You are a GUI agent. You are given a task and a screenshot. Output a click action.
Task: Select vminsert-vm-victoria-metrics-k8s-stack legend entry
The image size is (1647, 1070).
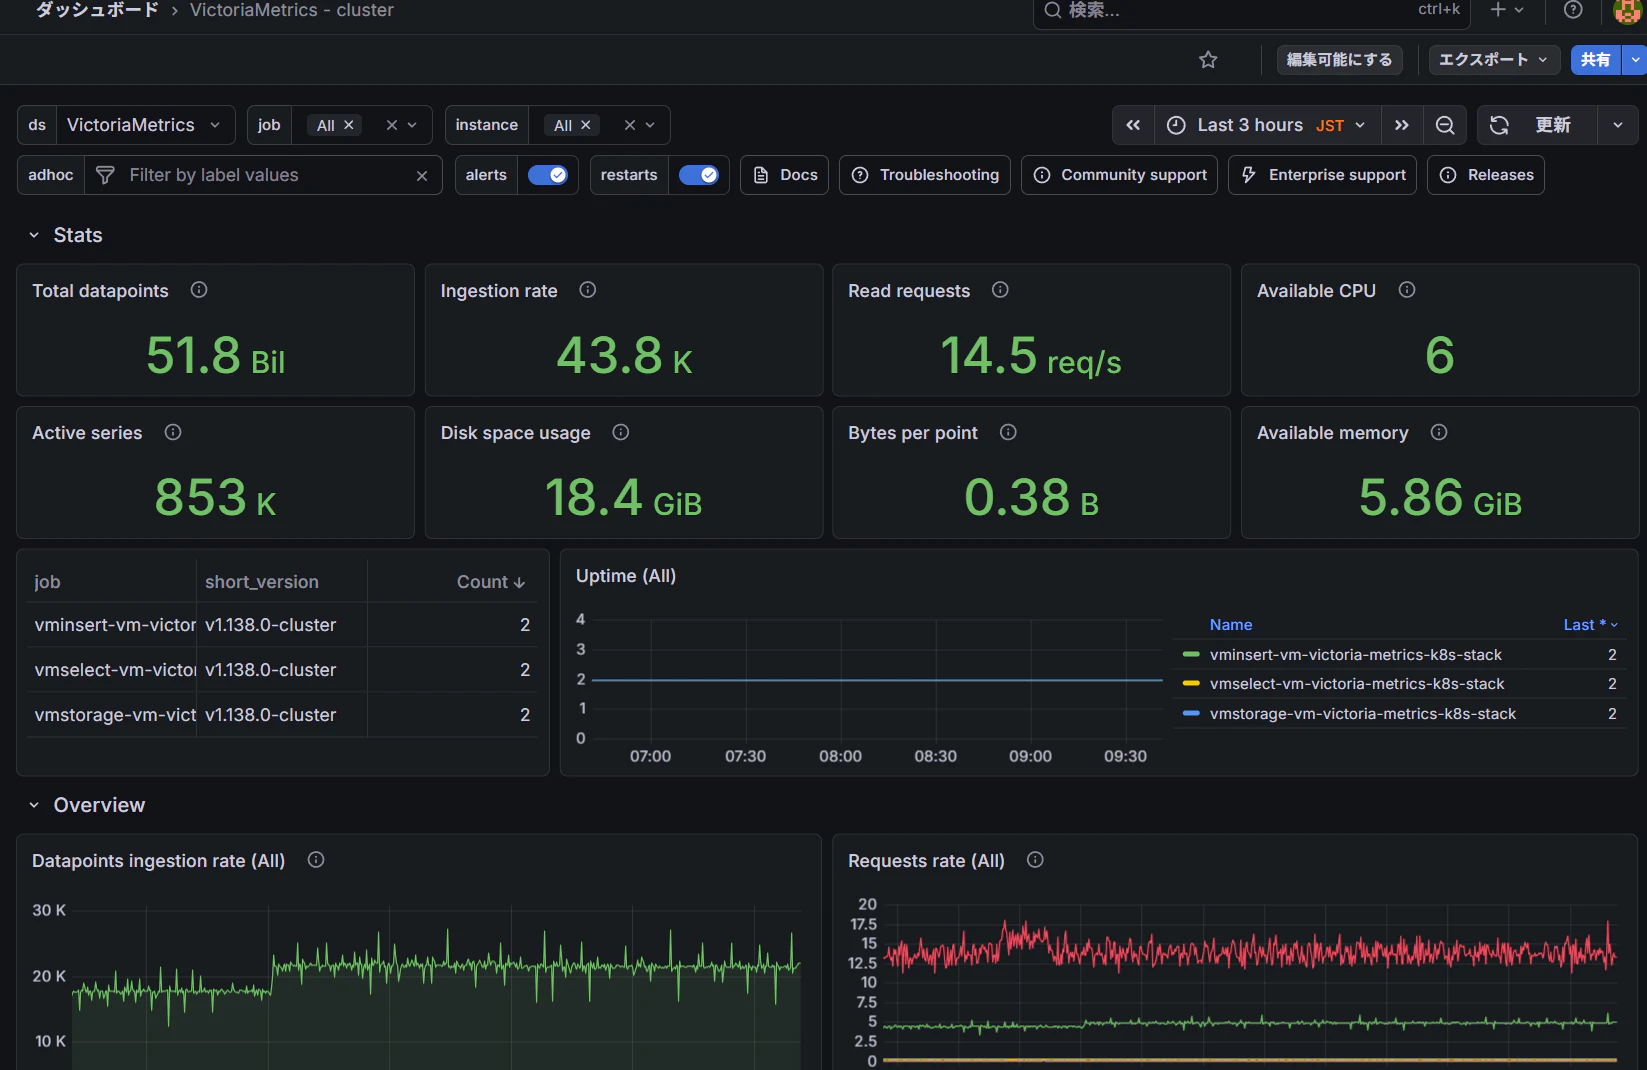(1356, 655)
